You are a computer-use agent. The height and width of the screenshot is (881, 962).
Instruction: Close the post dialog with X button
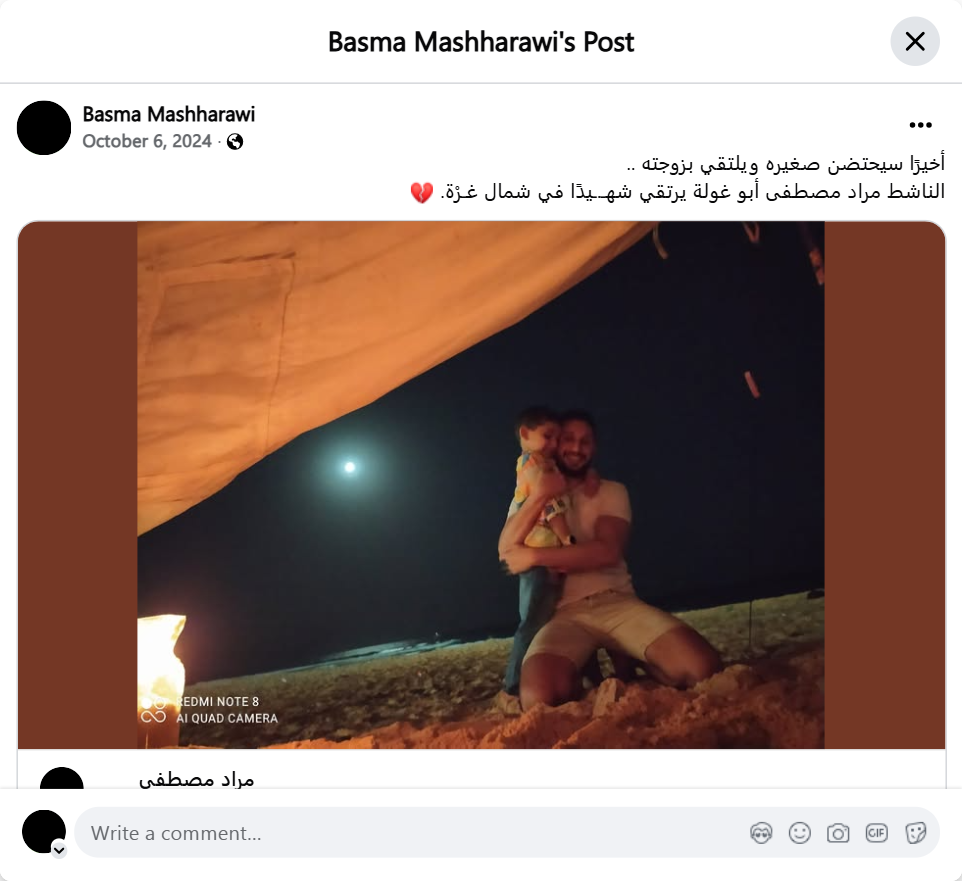[x=915, y=42]
